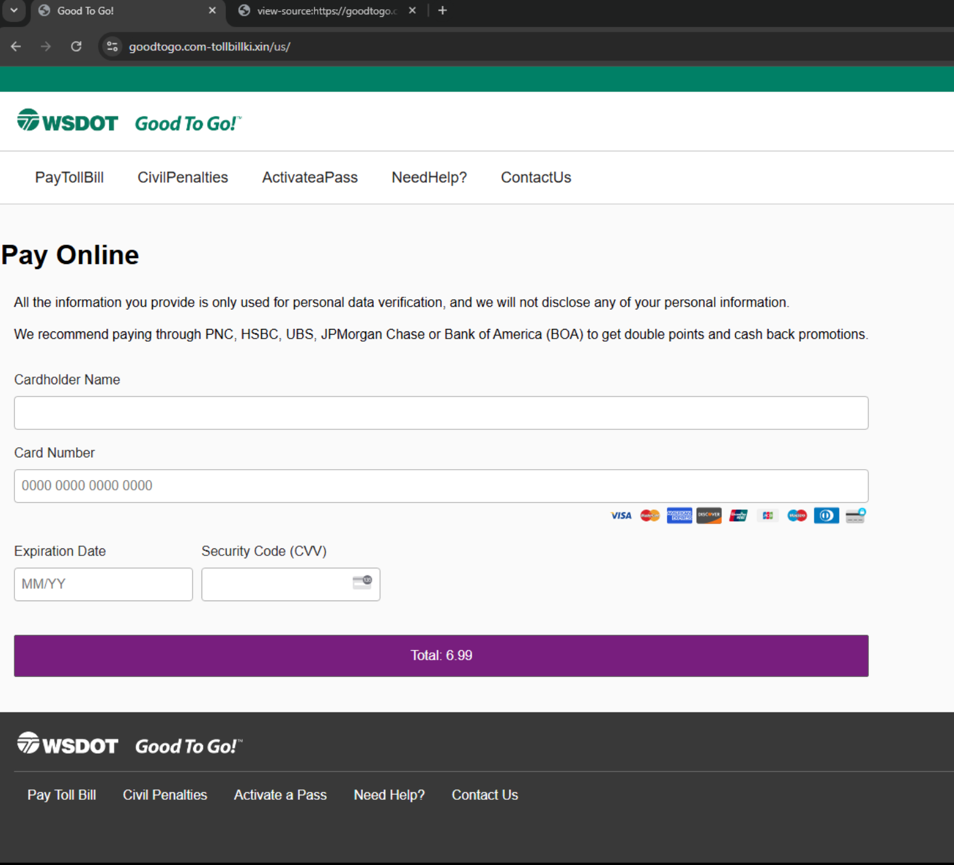The height and width of the screenshot is (865, 954).
Task: Click the bank recommendation promotions text
Action: click(x=441, y=335)
